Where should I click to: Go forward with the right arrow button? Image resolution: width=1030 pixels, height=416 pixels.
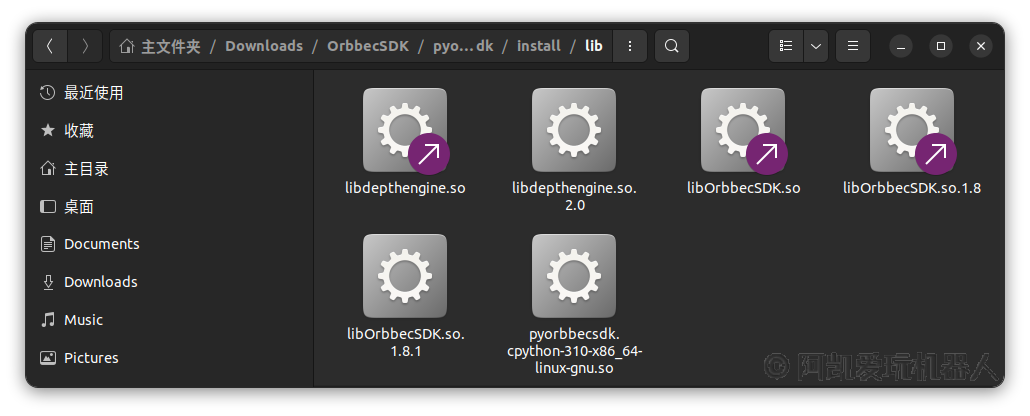(85, 46)
